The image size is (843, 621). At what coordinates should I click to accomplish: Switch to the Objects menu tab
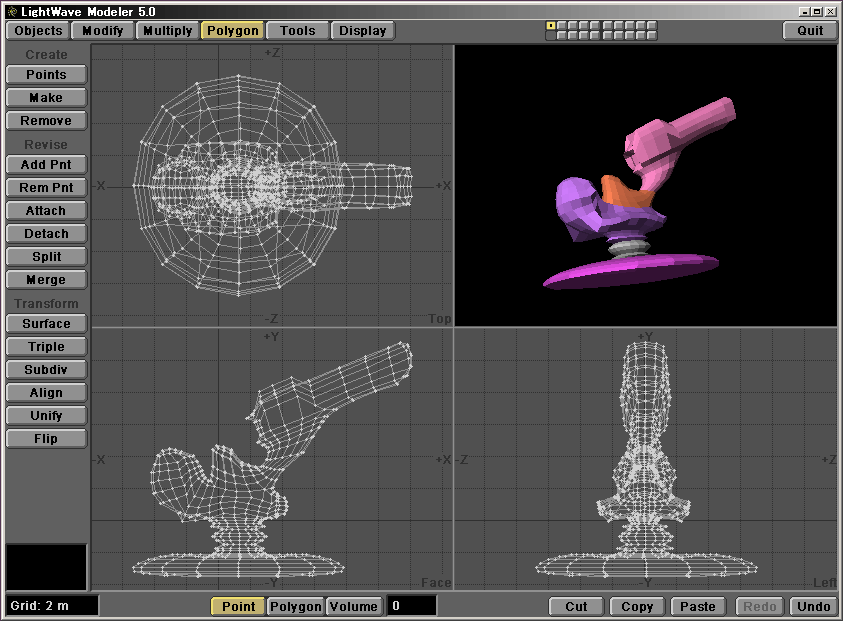click(x=38, y=30)
